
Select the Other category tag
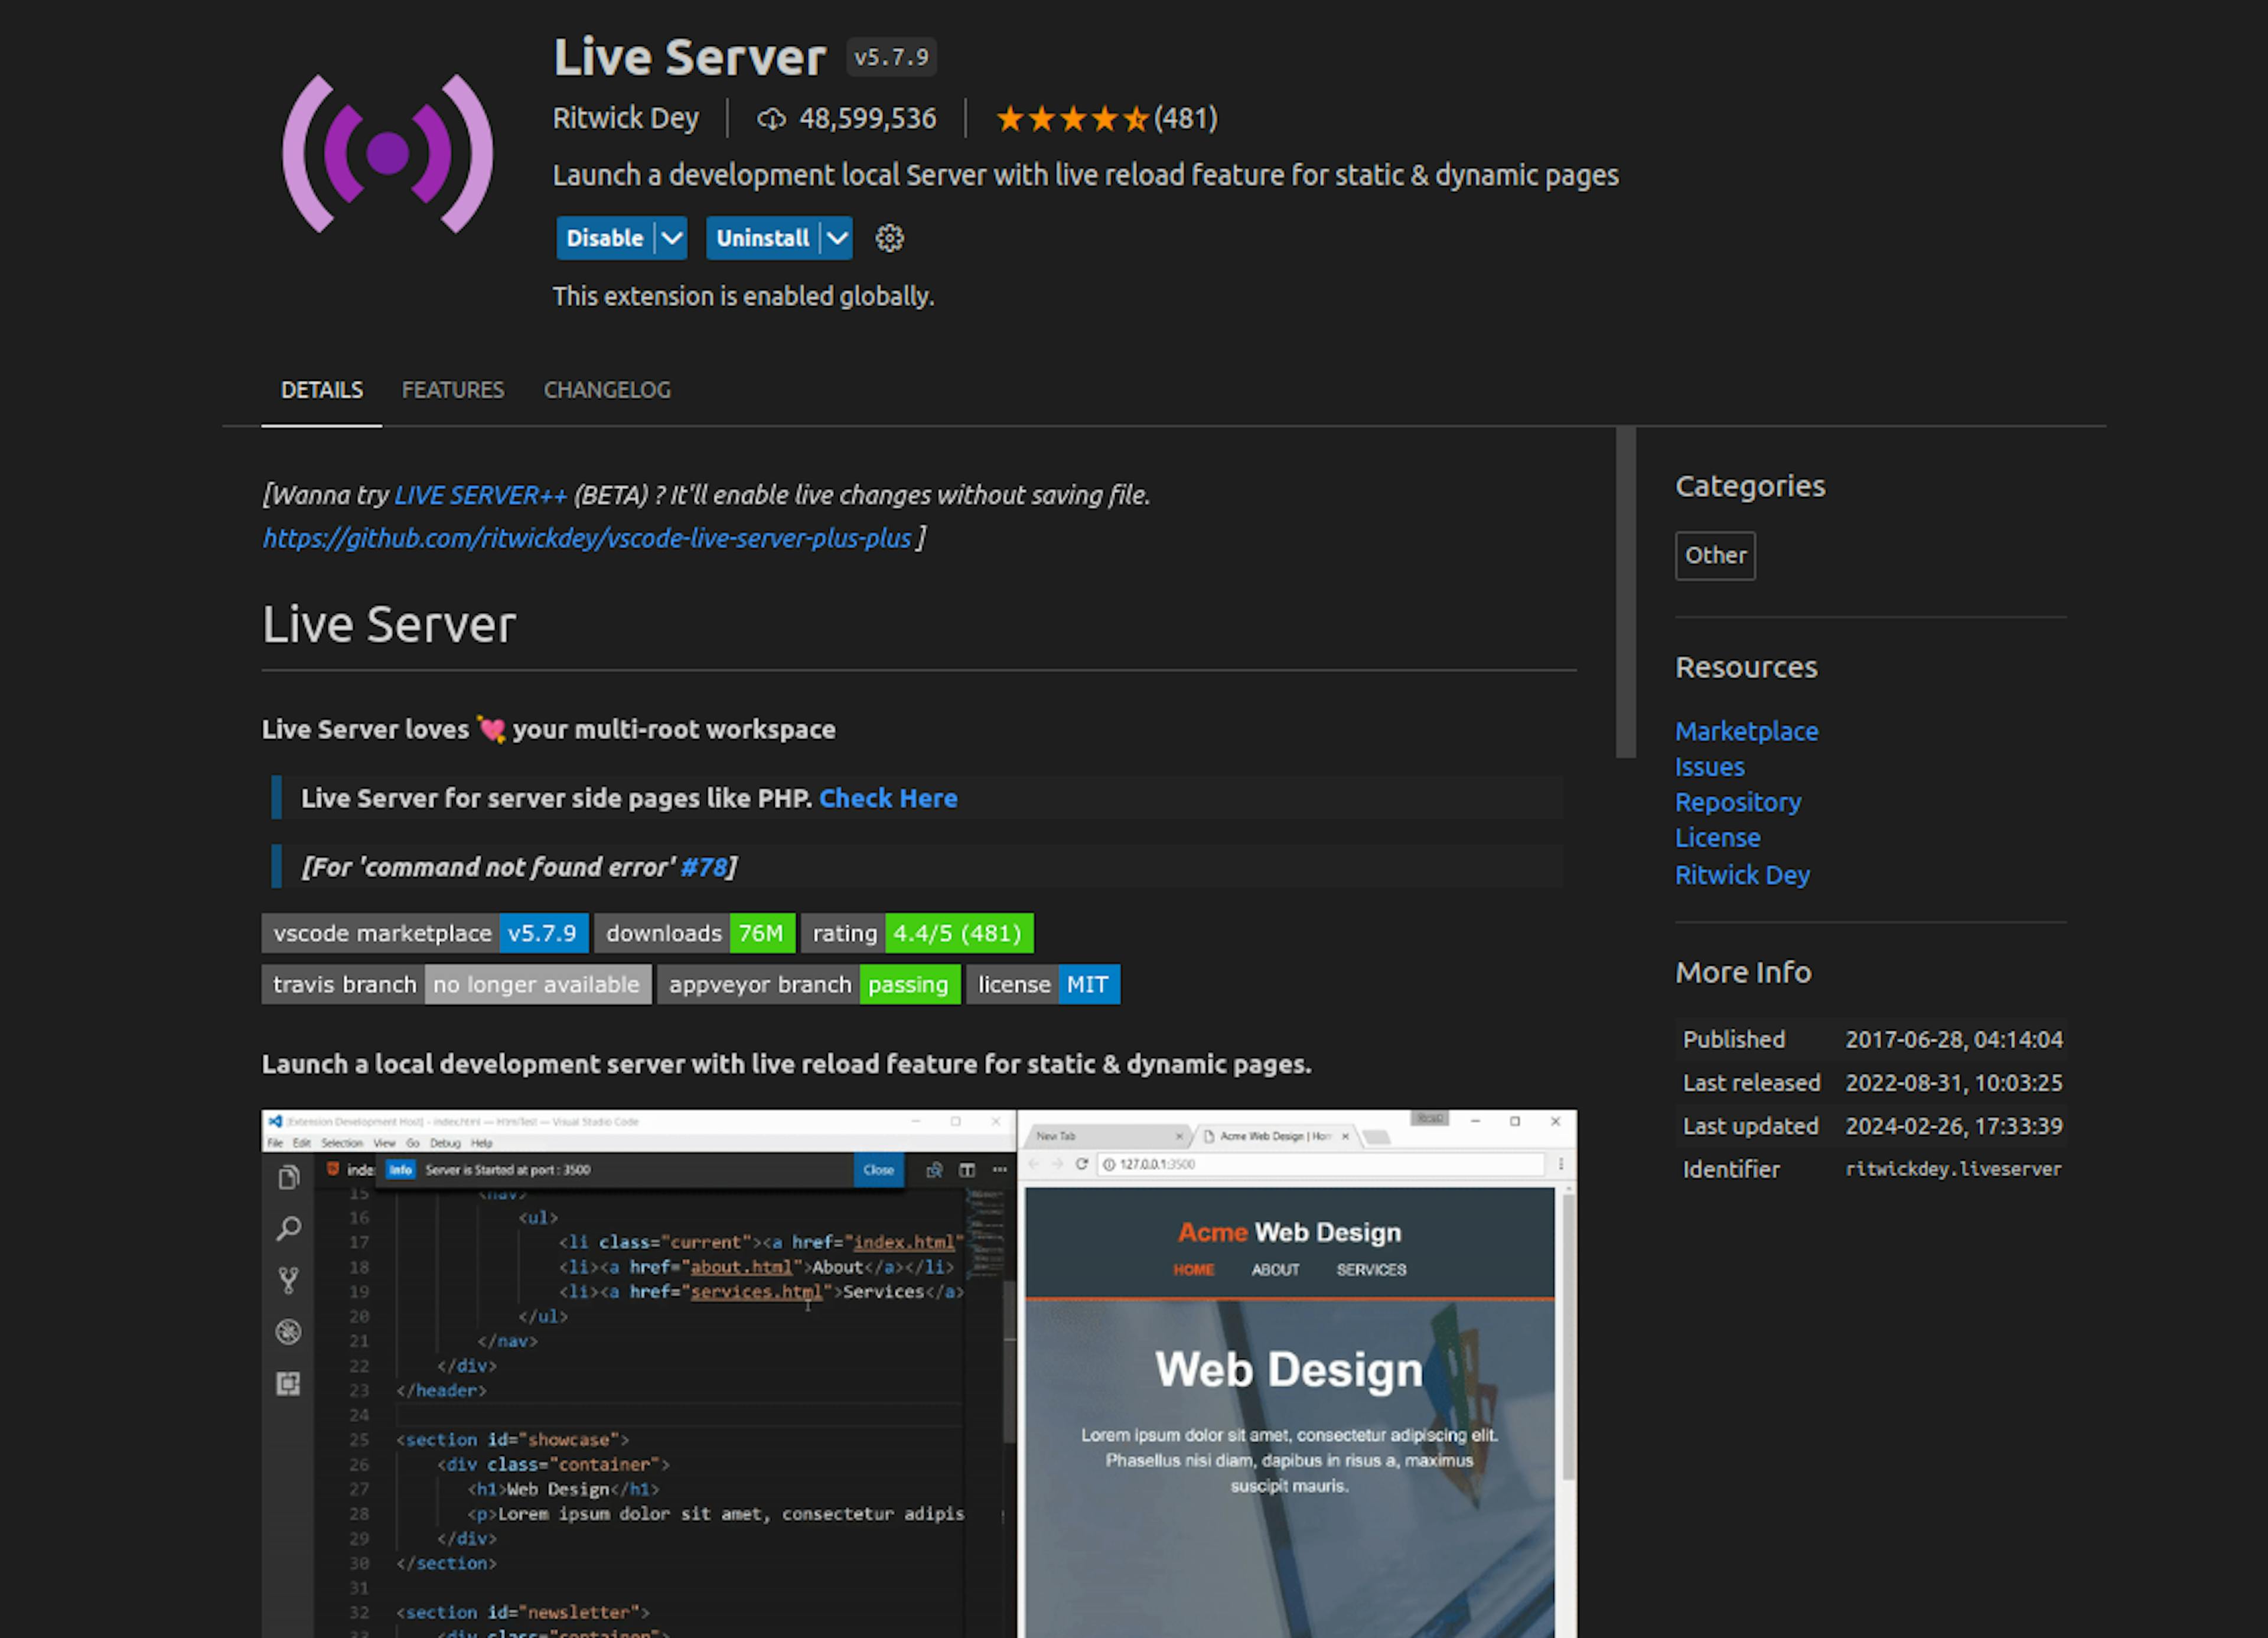(x=1715, y=555)
